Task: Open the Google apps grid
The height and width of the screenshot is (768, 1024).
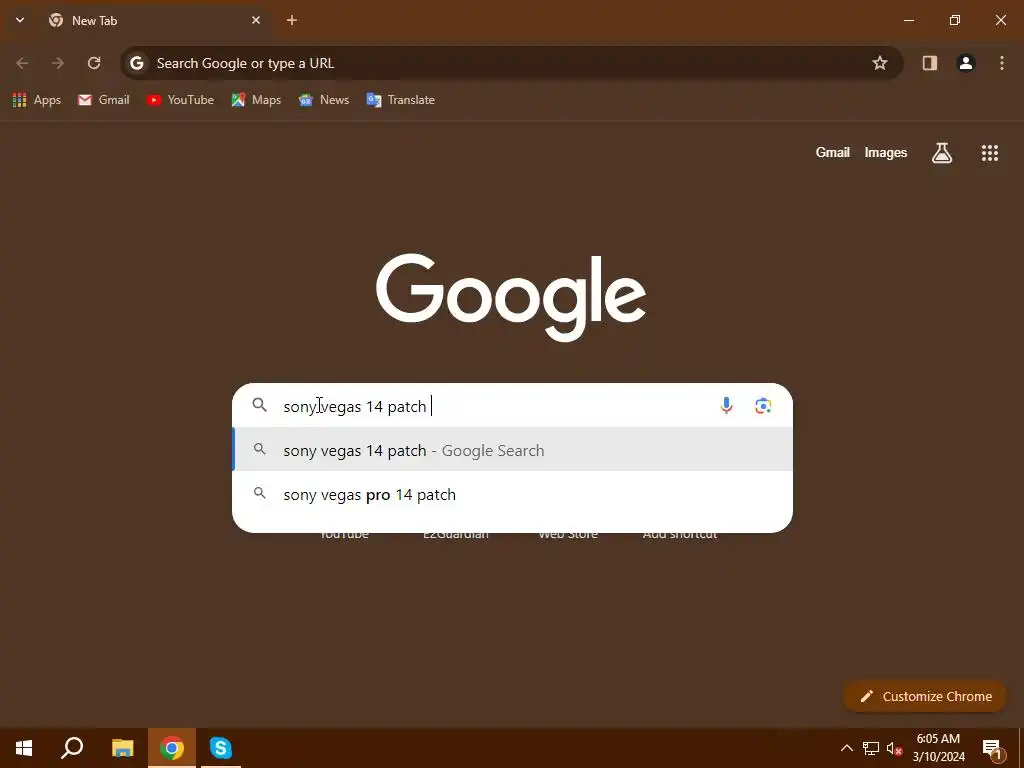Action: click(990, 153)
